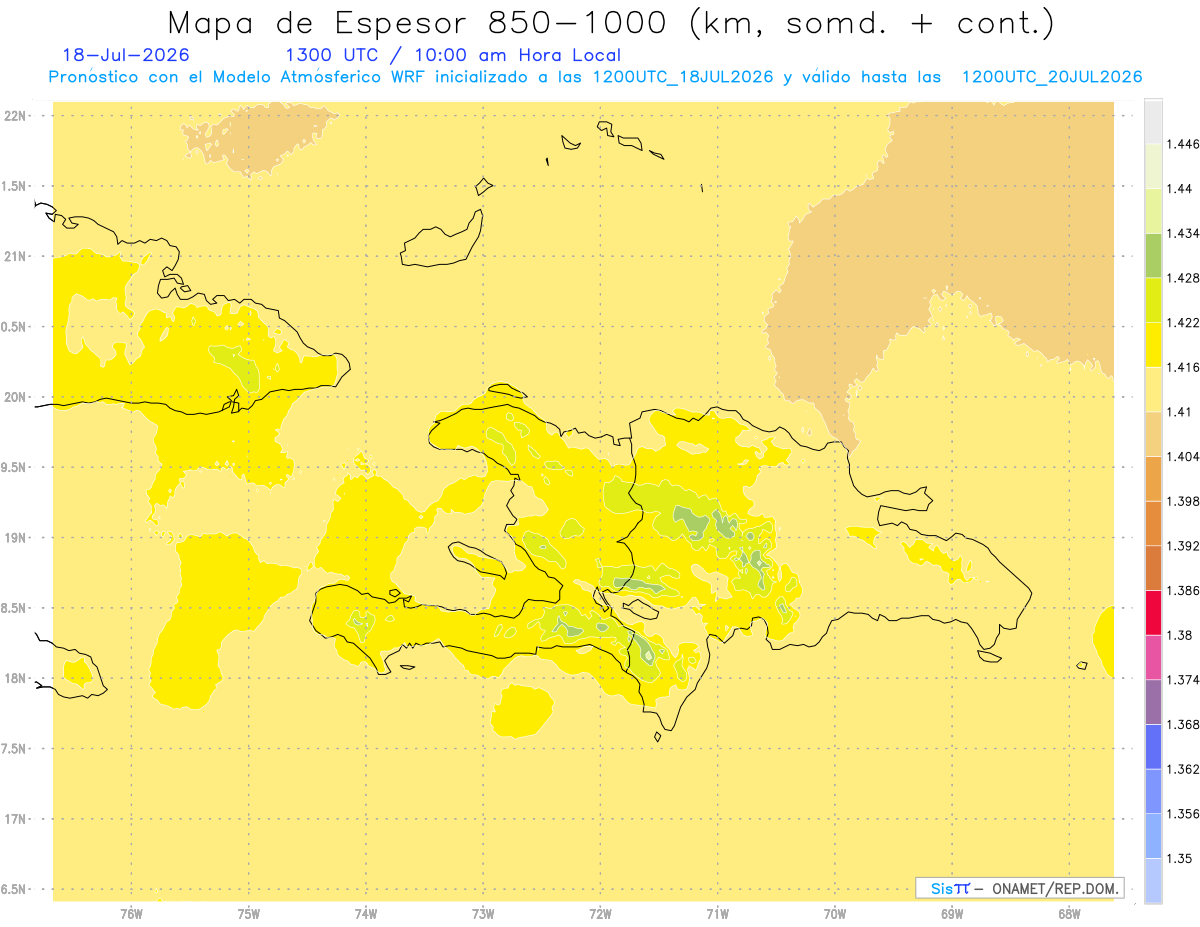Click the time label '1300 UTC / 10:00 am Hora Local'
This screenshot has width=1200, height=927.
pyautogui.click(x=453, y=55)
